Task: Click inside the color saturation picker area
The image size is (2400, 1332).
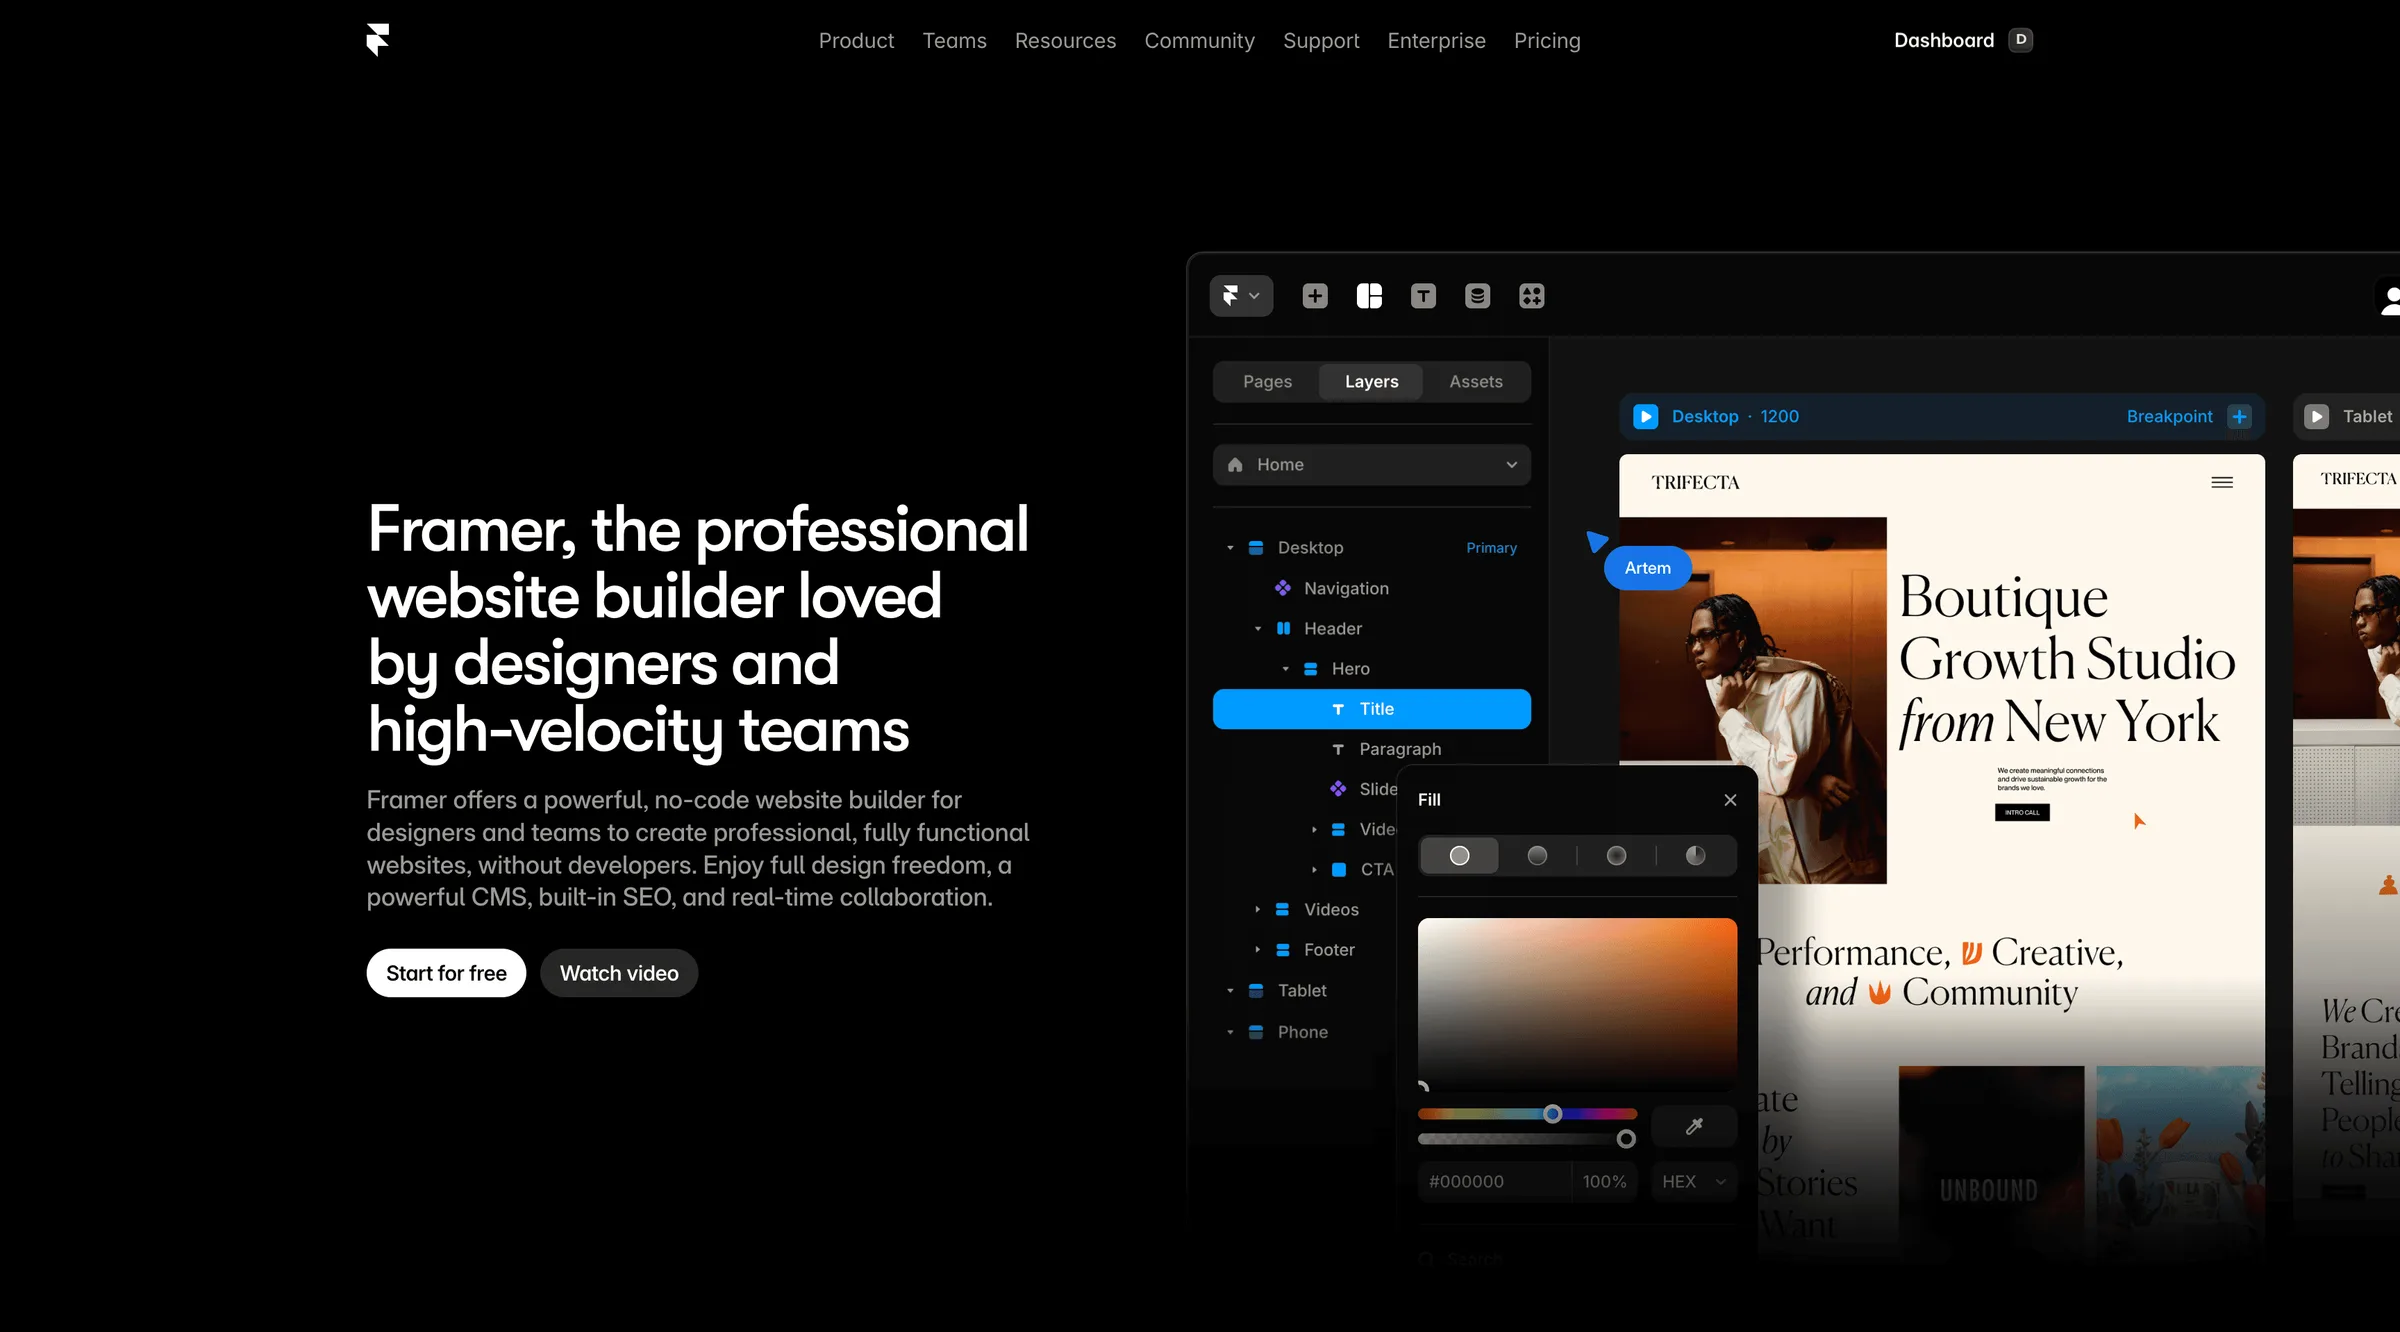Action: click(1577, 1003)
